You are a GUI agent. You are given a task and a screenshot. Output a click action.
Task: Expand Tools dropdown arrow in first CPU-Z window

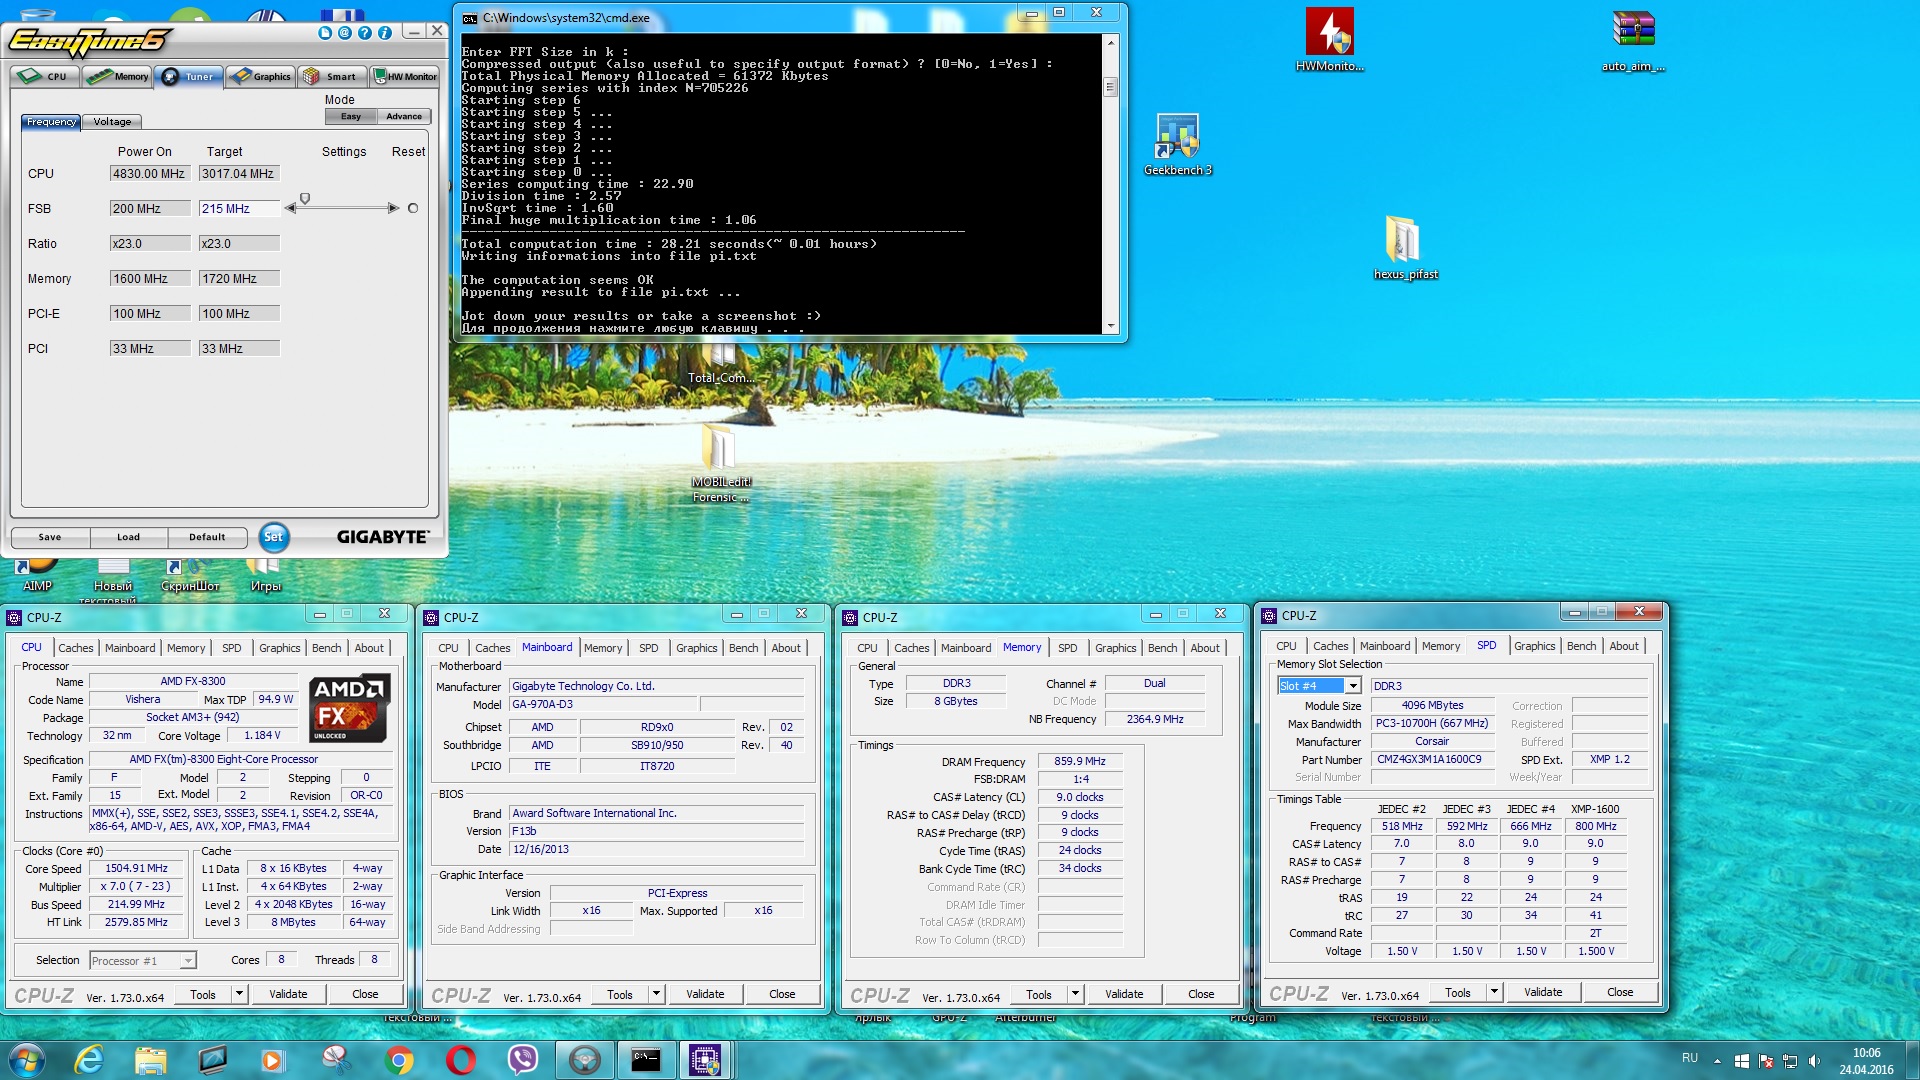(239, 994)
